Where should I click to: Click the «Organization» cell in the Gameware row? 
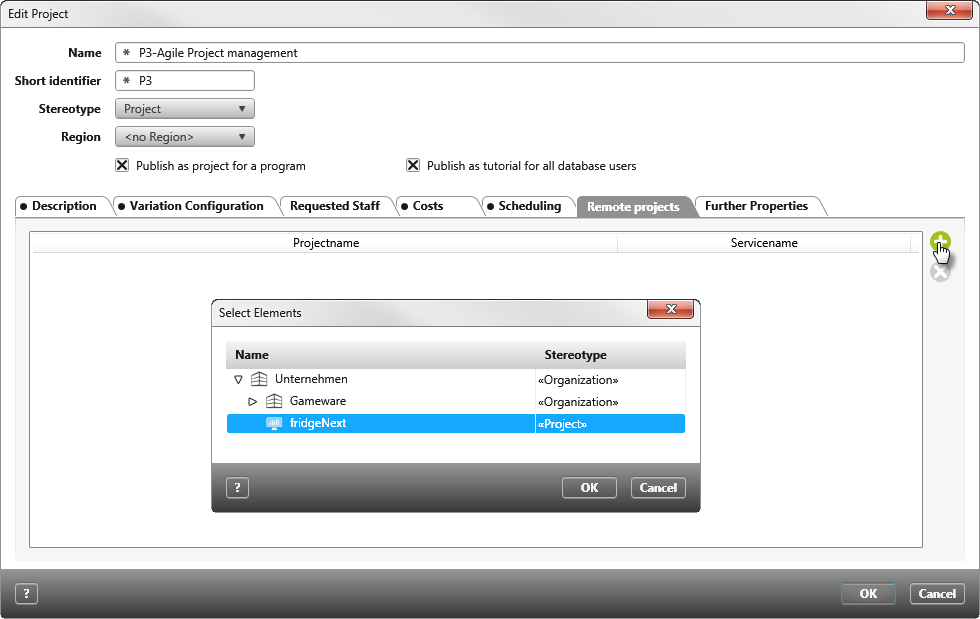pyautogui.click(x=610, y=401)
